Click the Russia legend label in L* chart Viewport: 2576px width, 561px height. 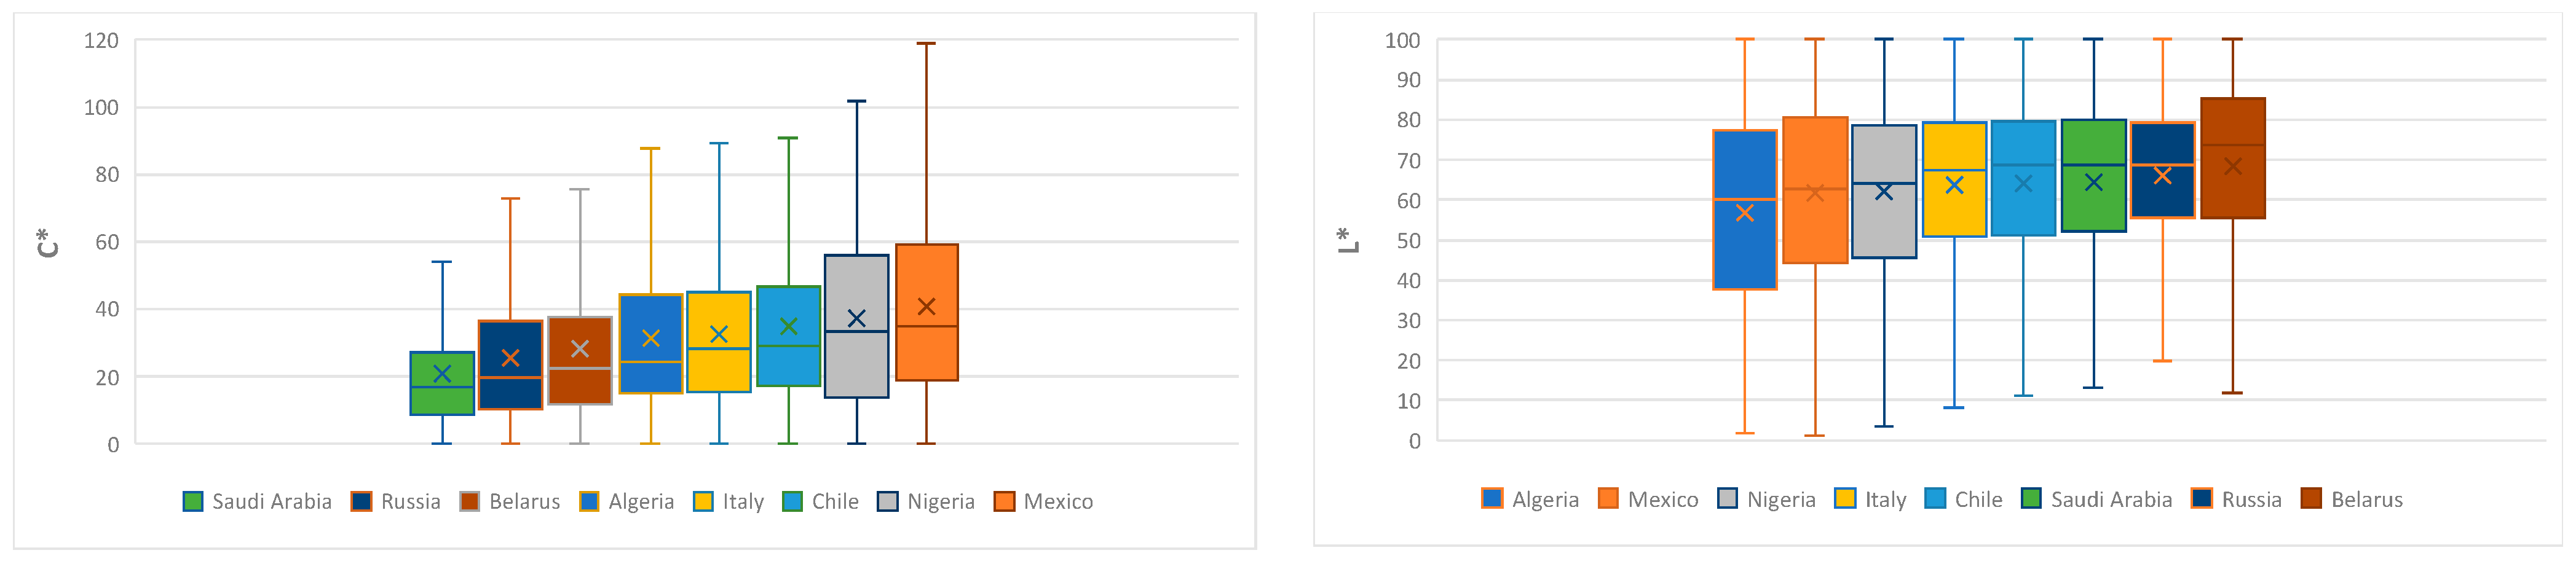coord(2251,499)
